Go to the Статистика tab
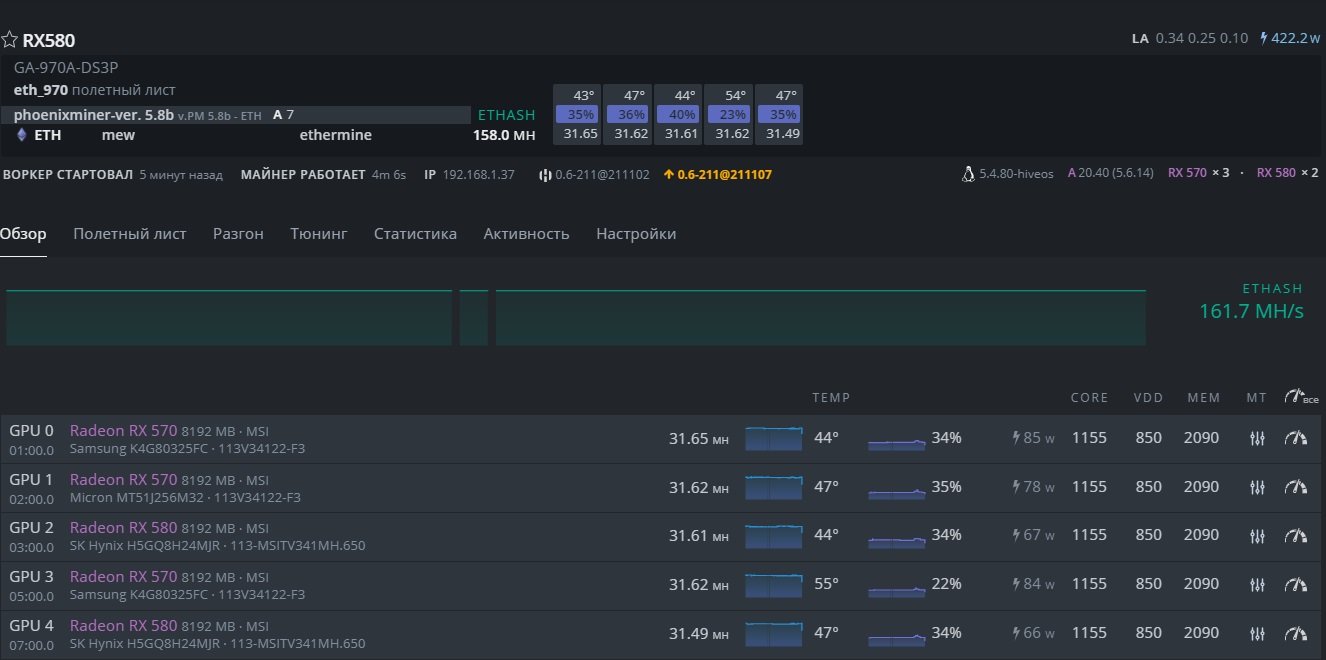 coord(415,234)
